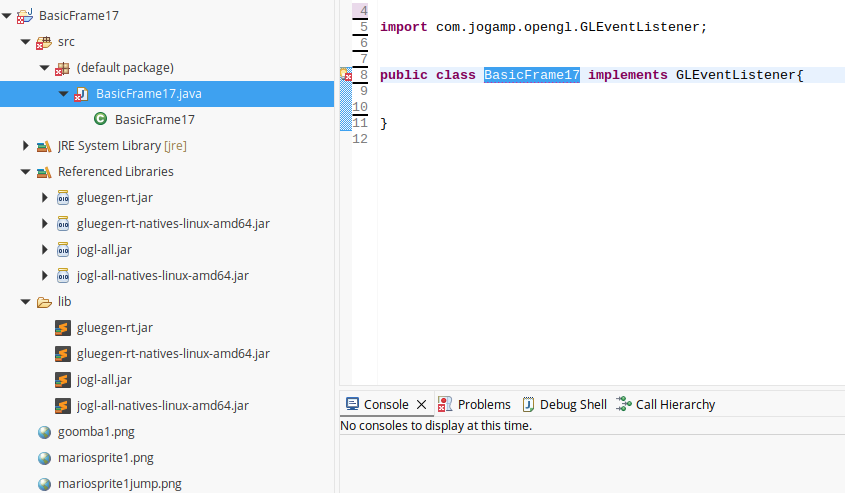This screenshot has height=493, width=845.
Task: Click the highlighted BasicFrame17 class name in editor
Action: point(532,75)
